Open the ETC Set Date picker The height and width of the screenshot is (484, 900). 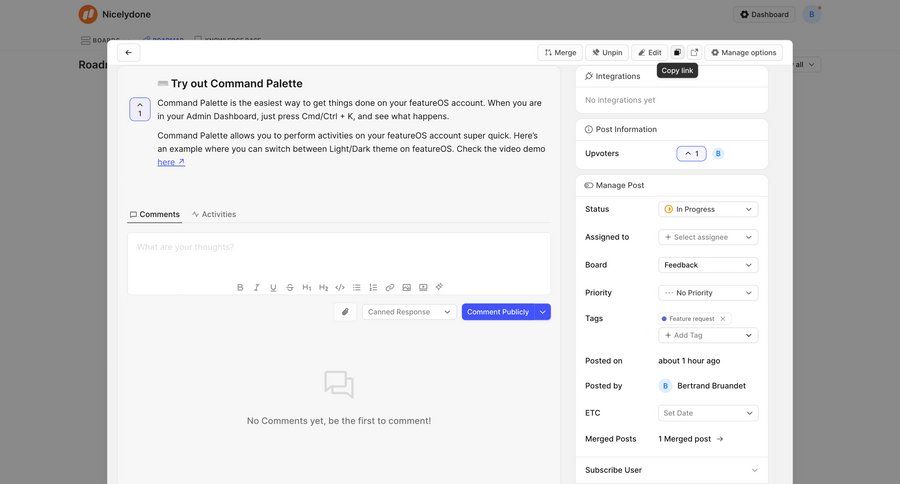708,413
